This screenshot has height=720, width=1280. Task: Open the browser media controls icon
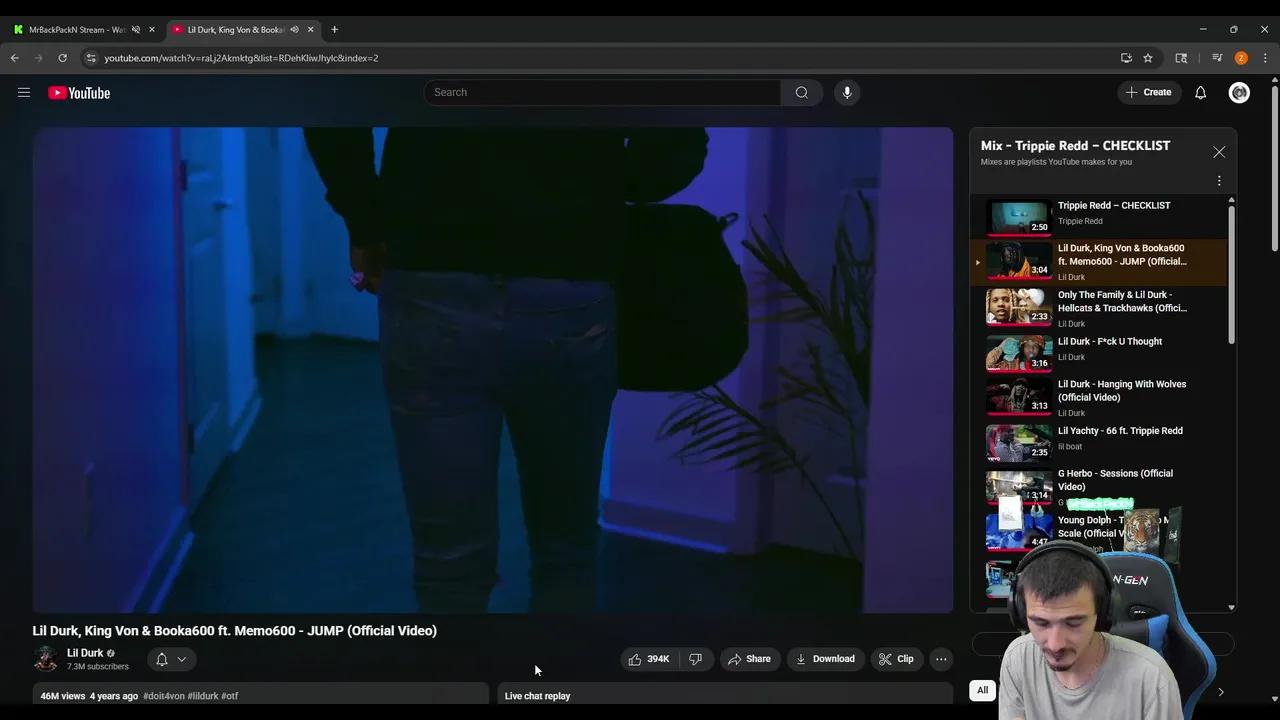click(x=1217, y=58)
